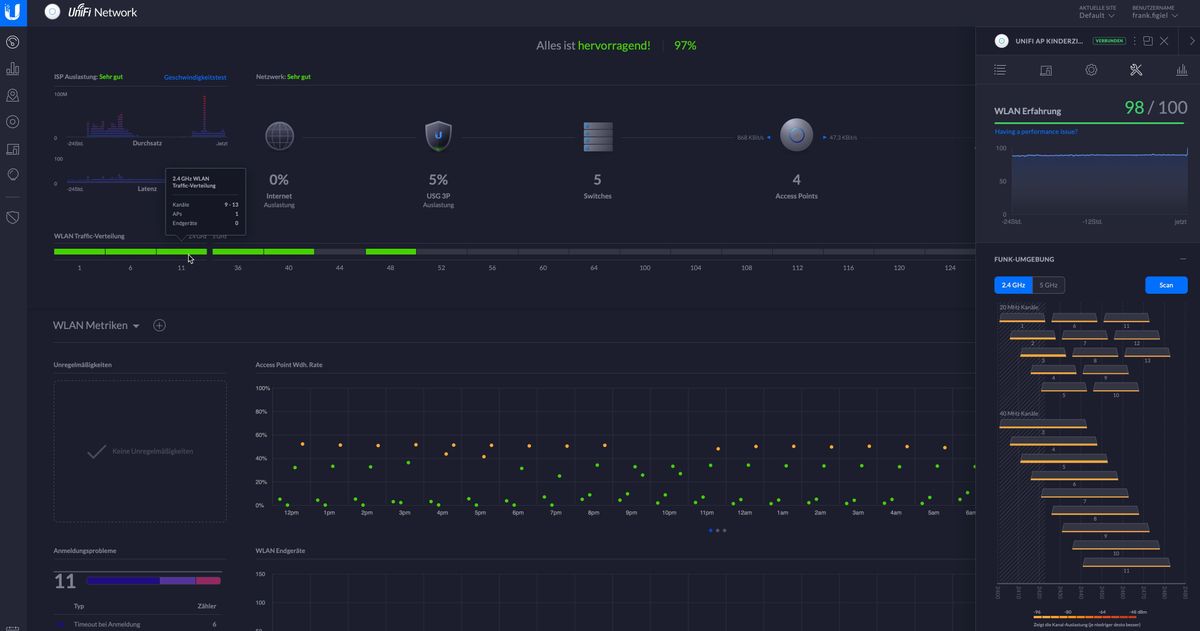Viewport: 1200px width, 631px height.
Task: Click the Verbunden status badge
Action: point(1108,41)
